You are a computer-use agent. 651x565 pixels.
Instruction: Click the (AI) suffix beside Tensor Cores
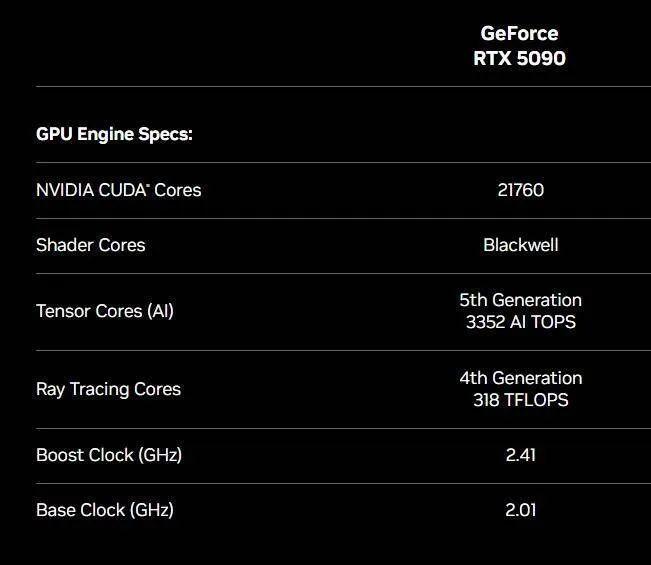[160, 311]
